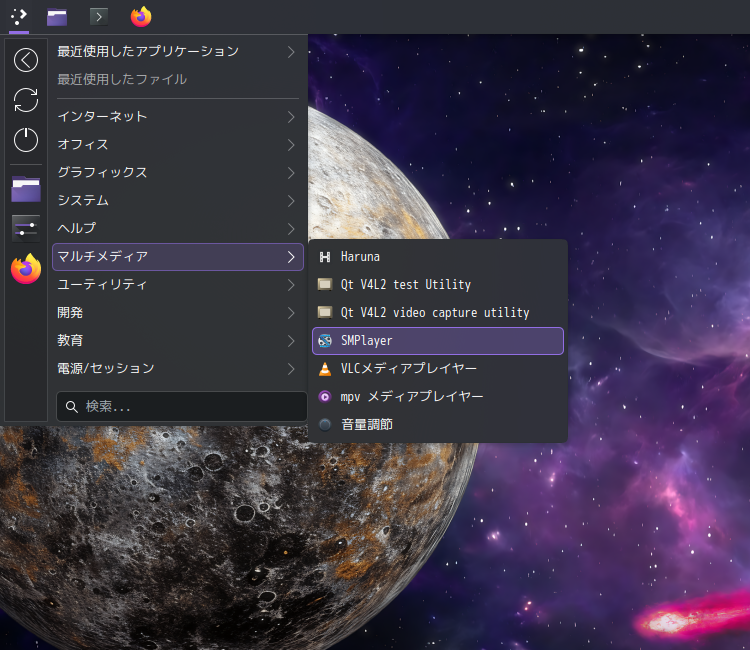Expand the ユーティリティ submenu chevron
The height and width of the screenshot is (650, 750).
pyautogui.click(x=291, y=285)
